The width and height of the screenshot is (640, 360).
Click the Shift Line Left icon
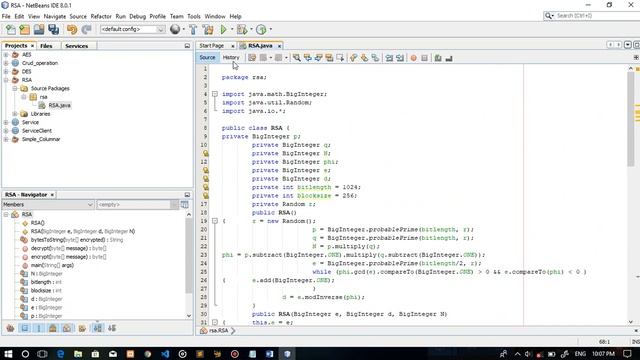[389, 58]
